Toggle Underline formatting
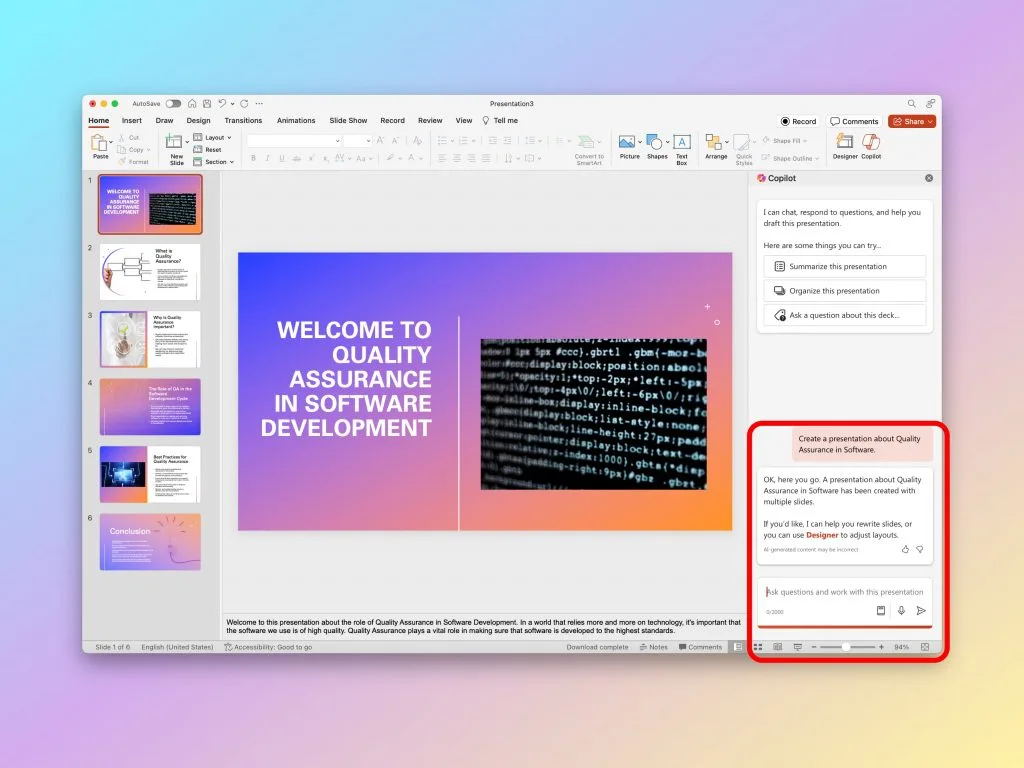 [x=282, y=158]
